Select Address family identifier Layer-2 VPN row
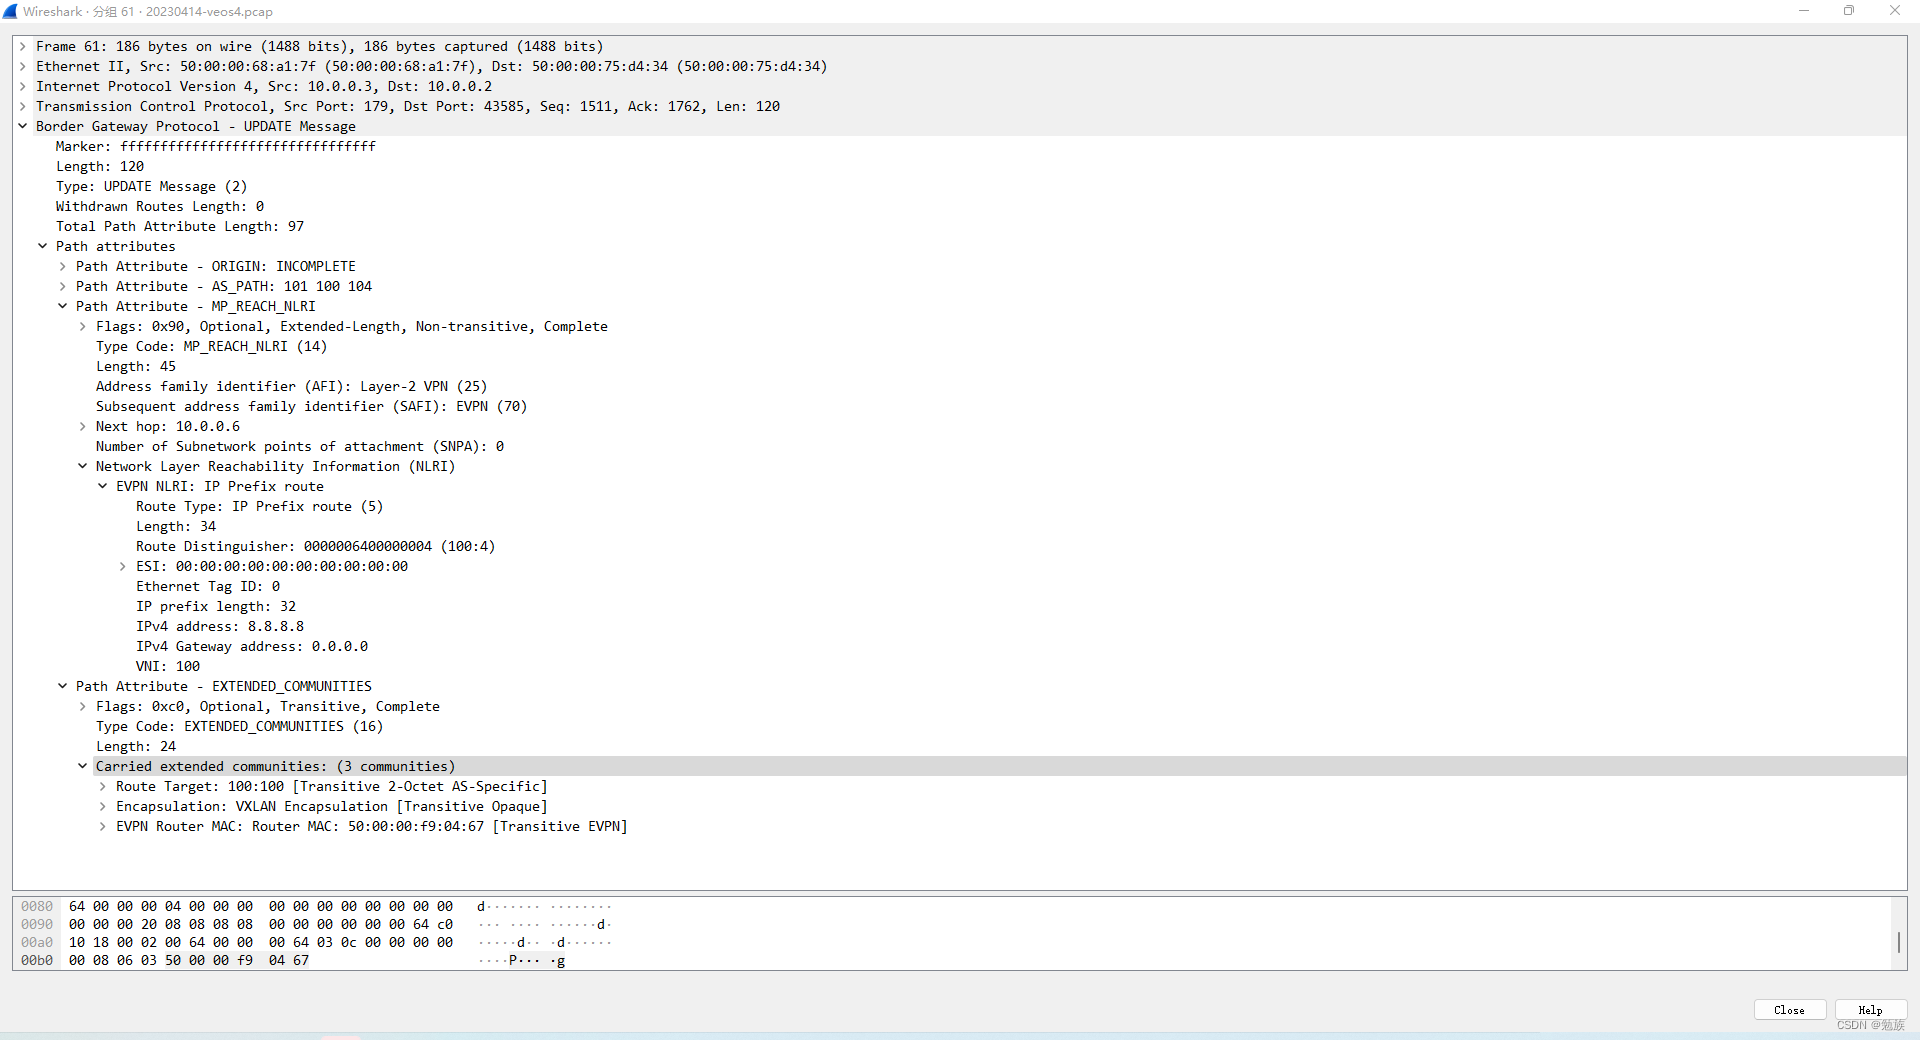1920x1040 pixels. [x=960, y=386]
